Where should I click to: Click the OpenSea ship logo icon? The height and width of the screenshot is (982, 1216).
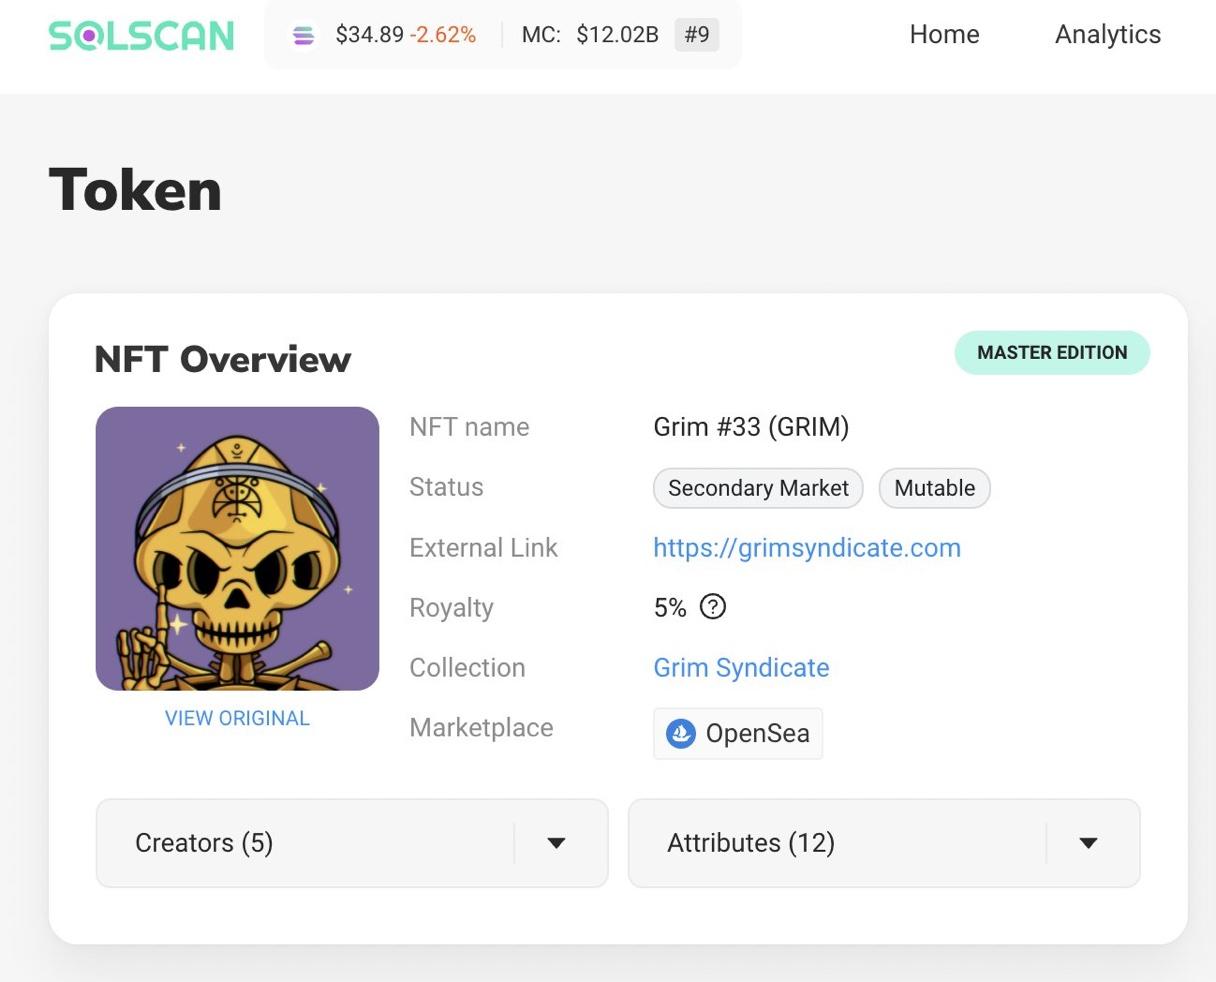(681, 733)
